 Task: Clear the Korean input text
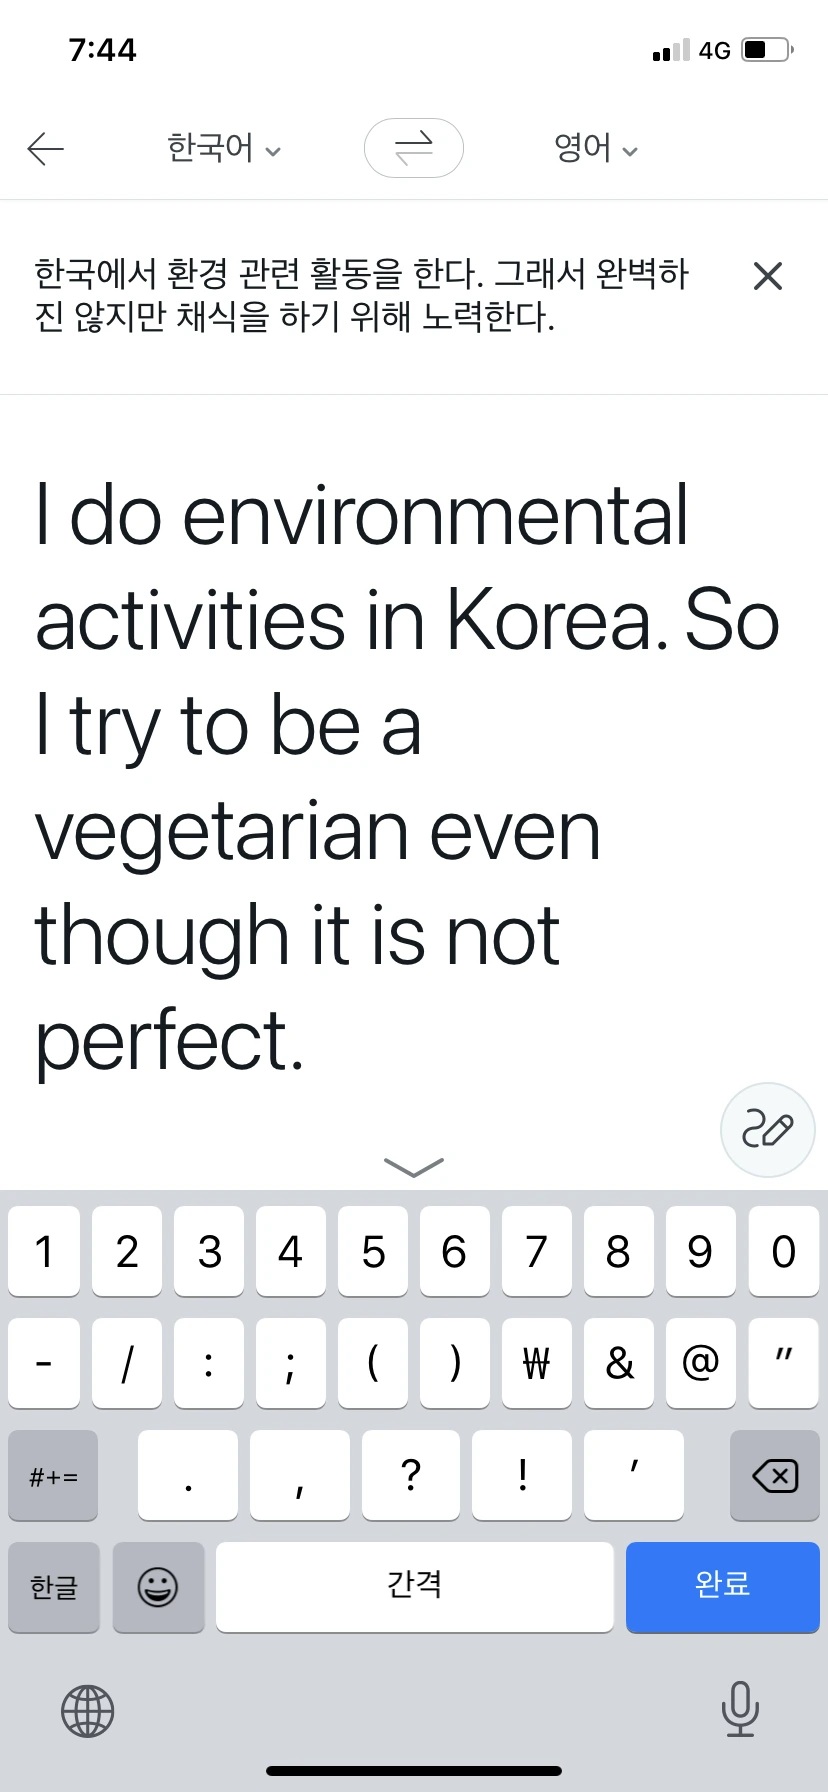click(x=767, y=276)
